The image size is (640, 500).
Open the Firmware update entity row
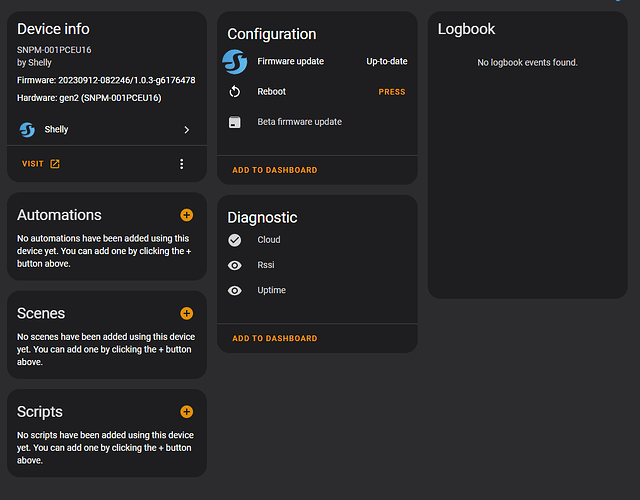[x=291, y=62]
